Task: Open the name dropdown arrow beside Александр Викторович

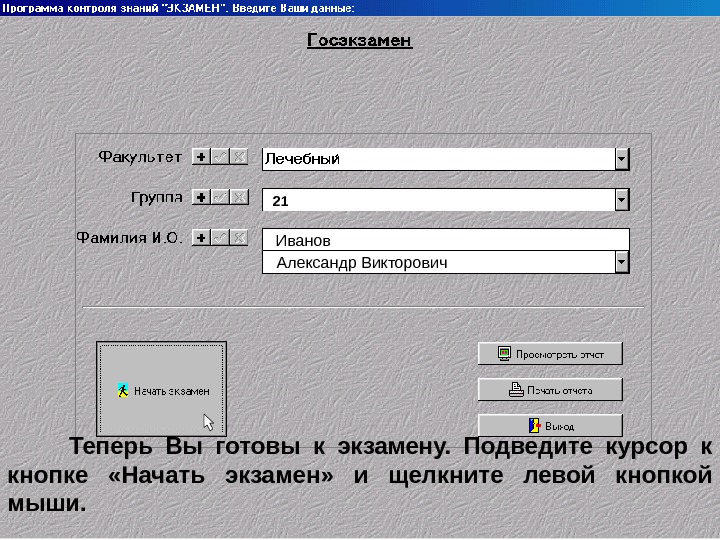Action: (x=622, y=262)
